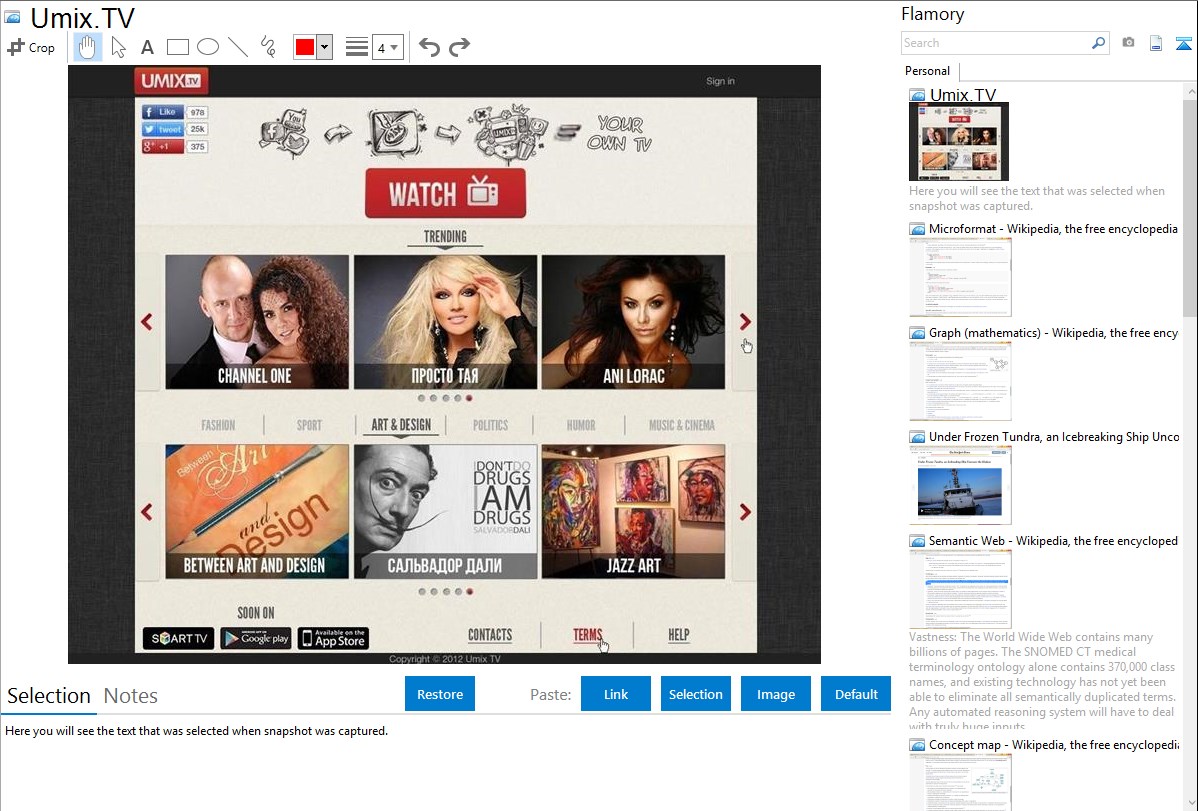
Task: Click the camera capture icon
Action: pyautogui.click(x=1128, y=43)
